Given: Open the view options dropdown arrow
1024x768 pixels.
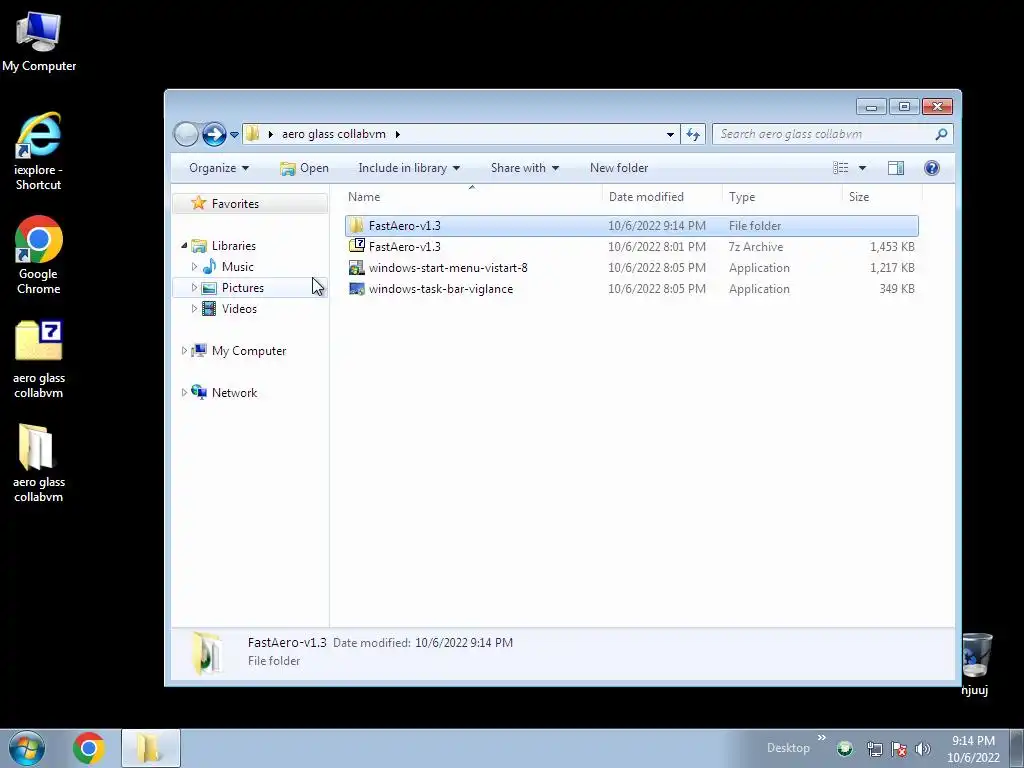Looking at the screenshot, I should point(862,168).
